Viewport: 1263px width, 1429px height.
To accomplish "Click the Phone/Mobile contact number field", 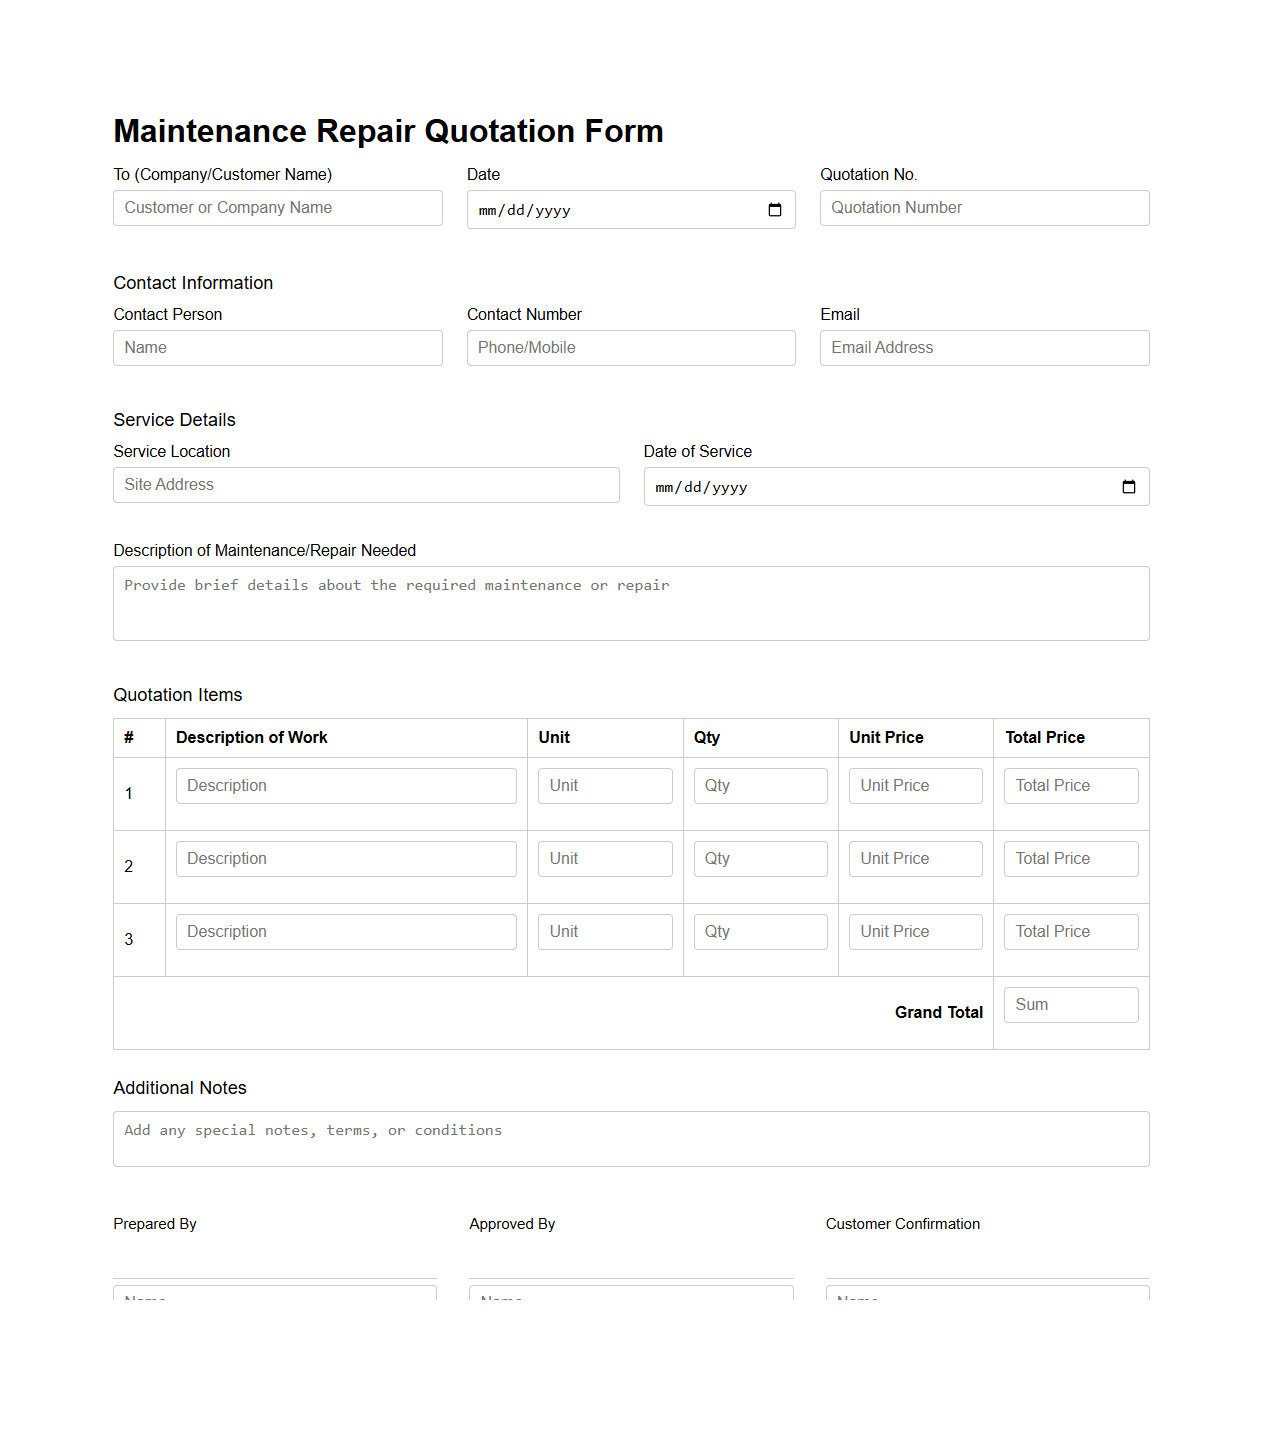I will tap(630, 347).
